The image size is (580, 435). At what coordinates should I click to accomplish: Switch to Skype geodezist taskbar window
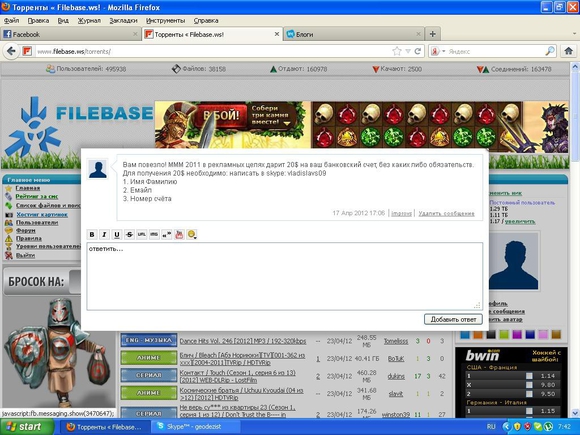click(x=195, y=426)
